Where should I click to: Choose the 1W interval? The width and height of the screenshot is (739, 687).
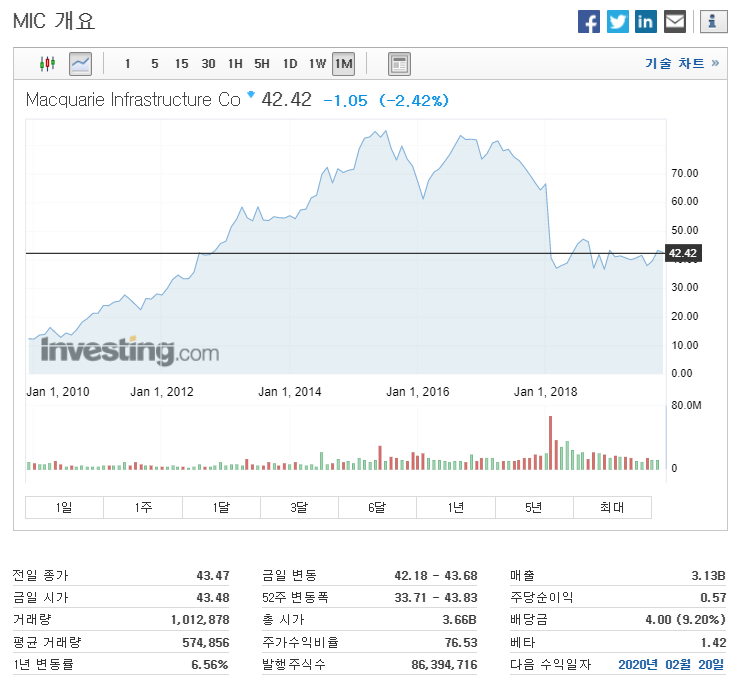317,64
